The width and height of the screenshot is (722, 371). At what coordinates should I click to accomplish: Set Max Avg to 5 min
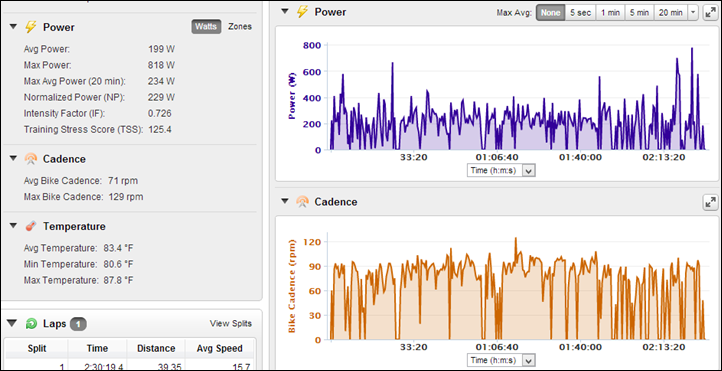point(640,13)
